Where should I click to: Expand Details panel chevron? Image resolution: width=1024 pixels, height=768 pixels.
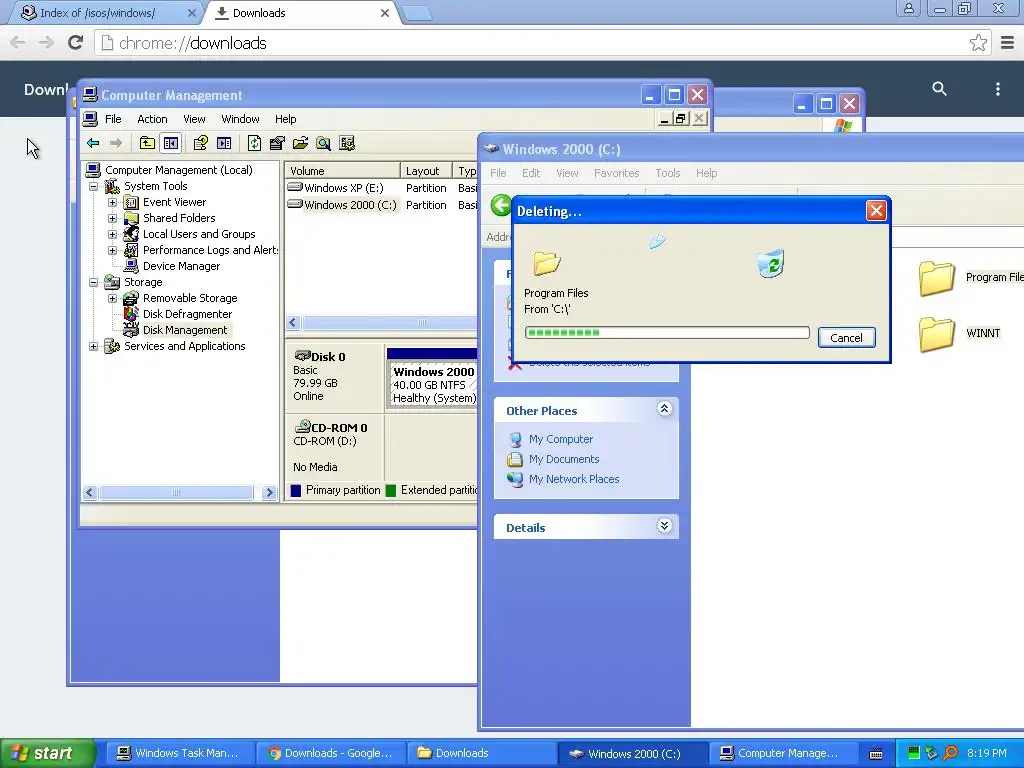pos(664,526)
